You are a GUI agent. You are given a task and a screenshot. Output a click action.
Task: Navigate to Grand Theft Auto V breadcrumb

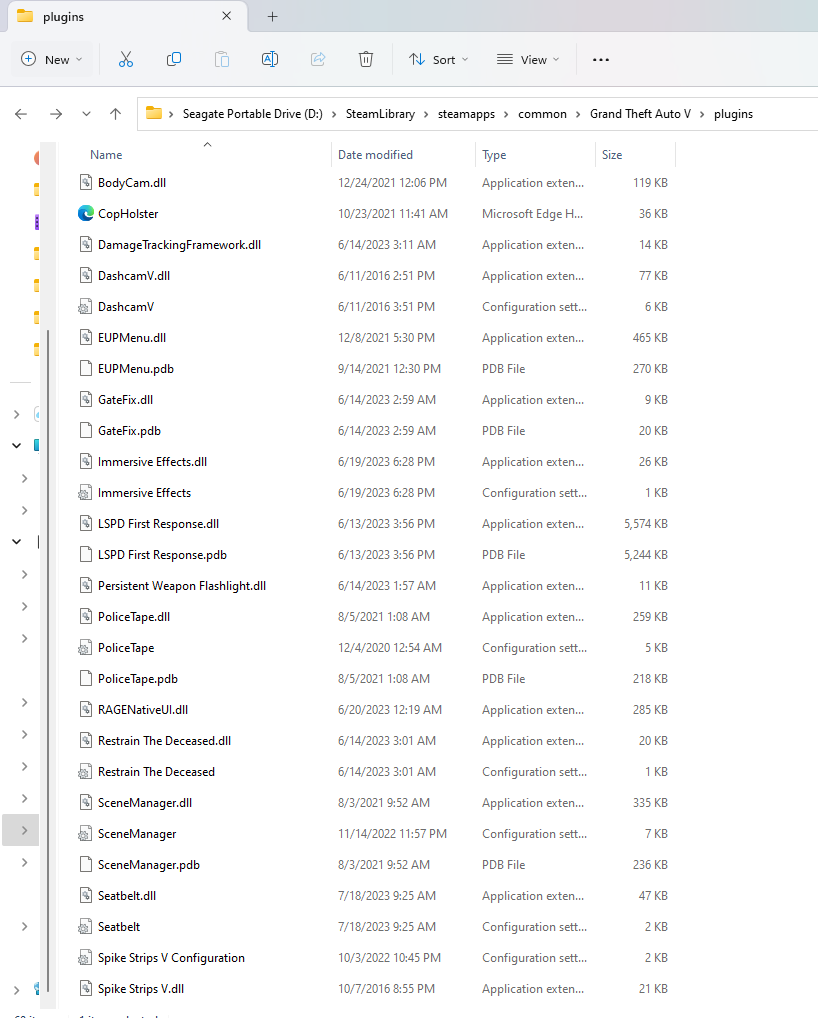click(640, 114)
